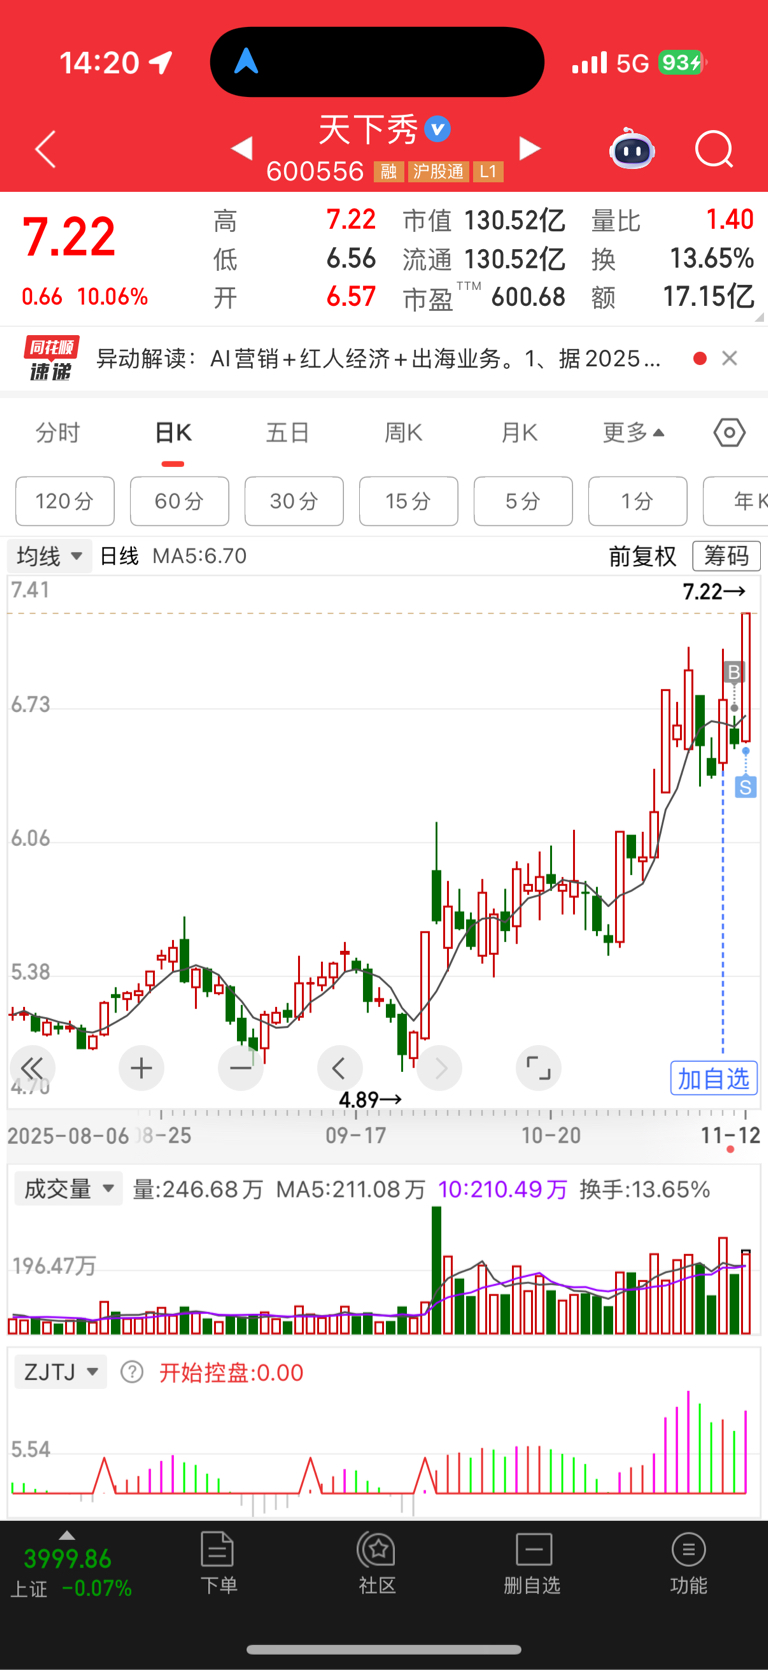Open 社区 community tab
Viewport: 768px width, 1670px height.
pyautogui.click(x=377, y=1563)
